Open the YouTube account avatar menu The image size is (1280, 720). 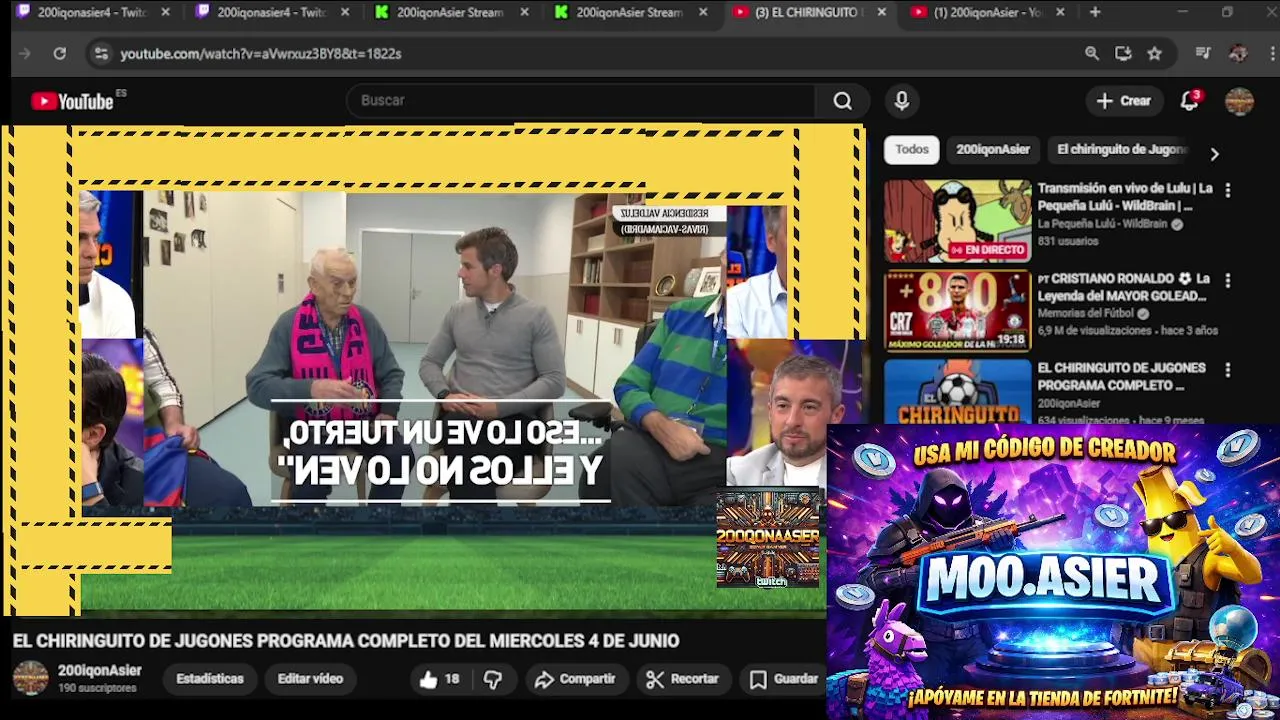[x=1239, y=101]
